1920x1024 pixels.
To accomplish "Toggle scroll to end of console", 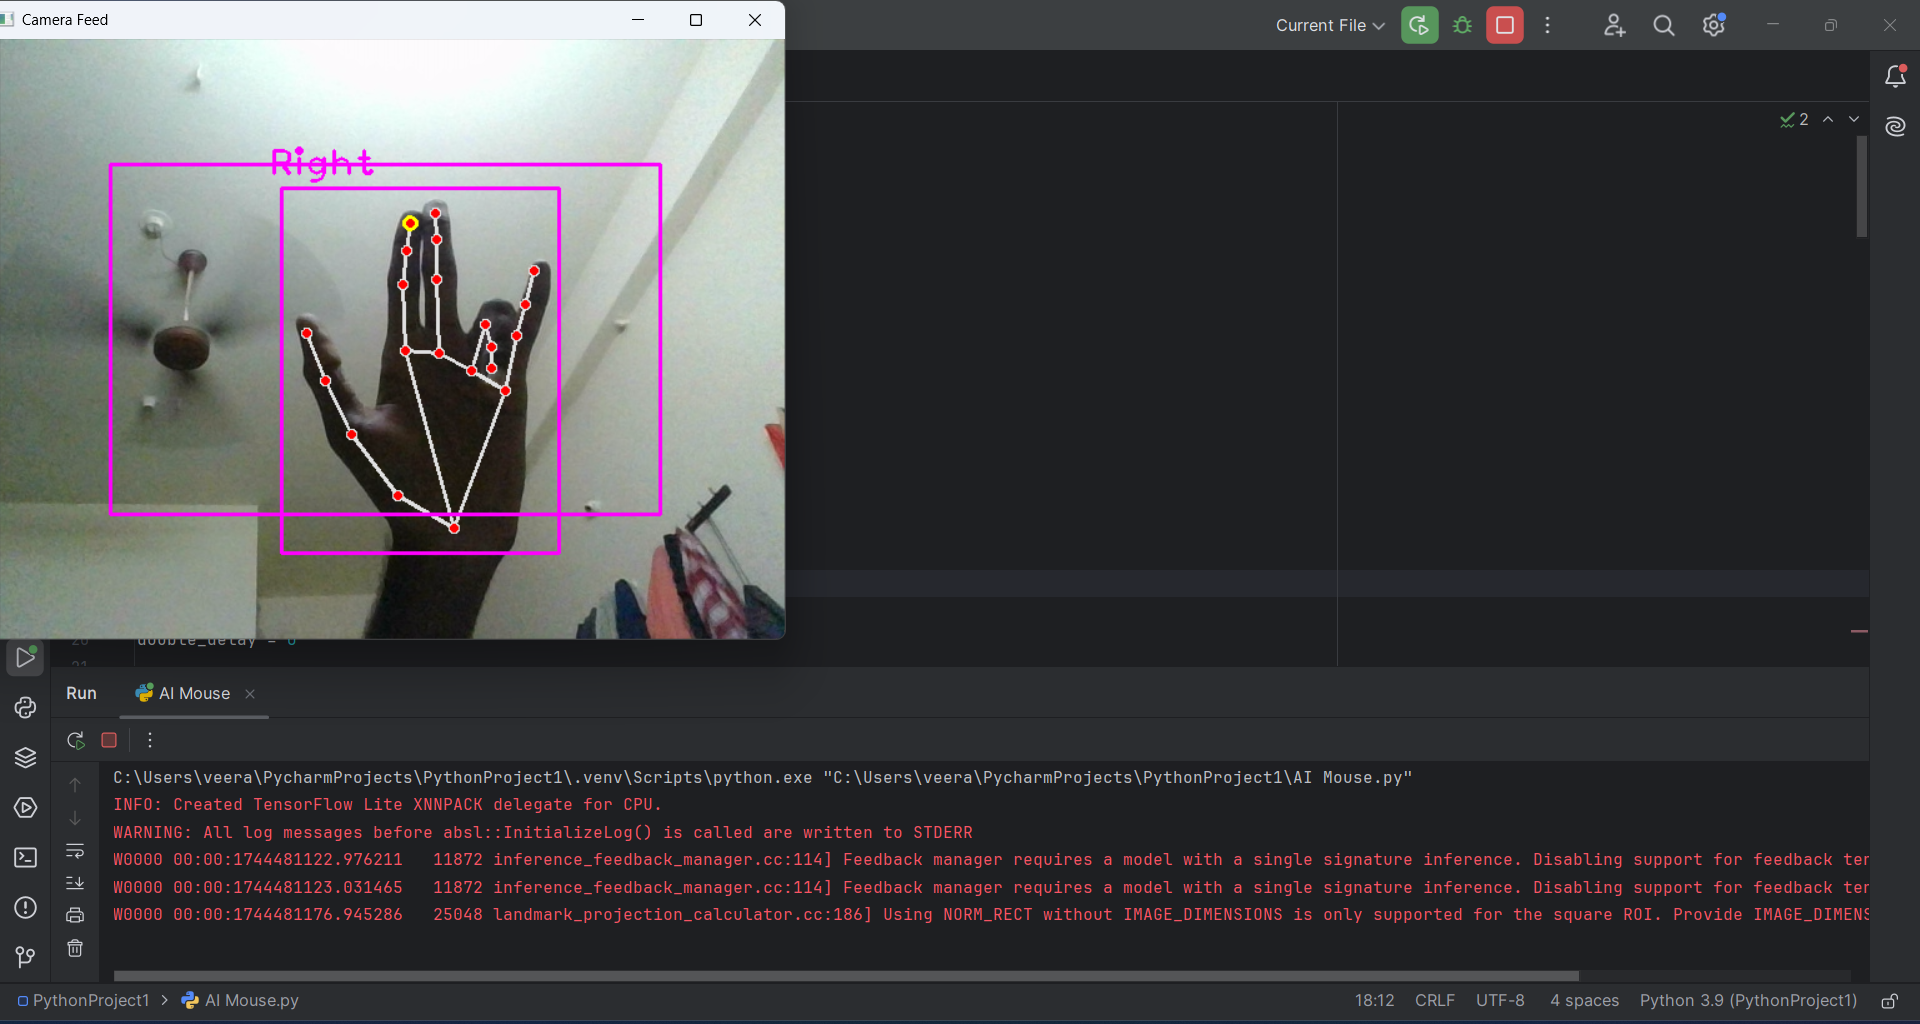I will click(x=75, y=883).
